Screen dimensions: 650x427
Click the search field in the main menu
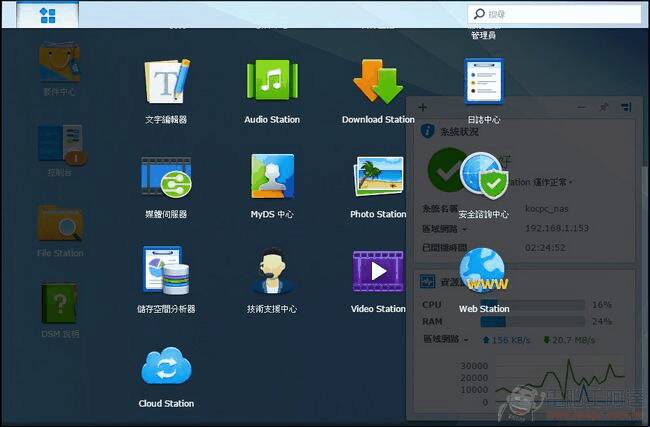(x=555, y=14)
